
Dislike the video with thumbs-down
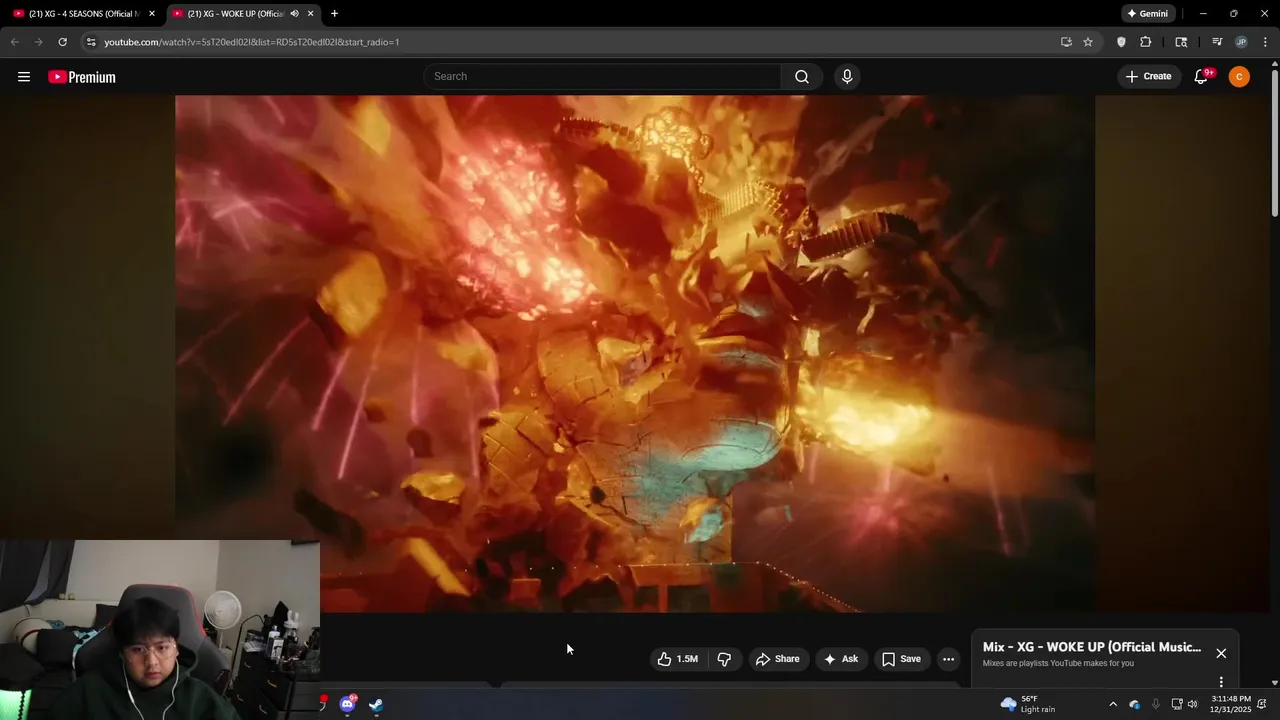724,659
